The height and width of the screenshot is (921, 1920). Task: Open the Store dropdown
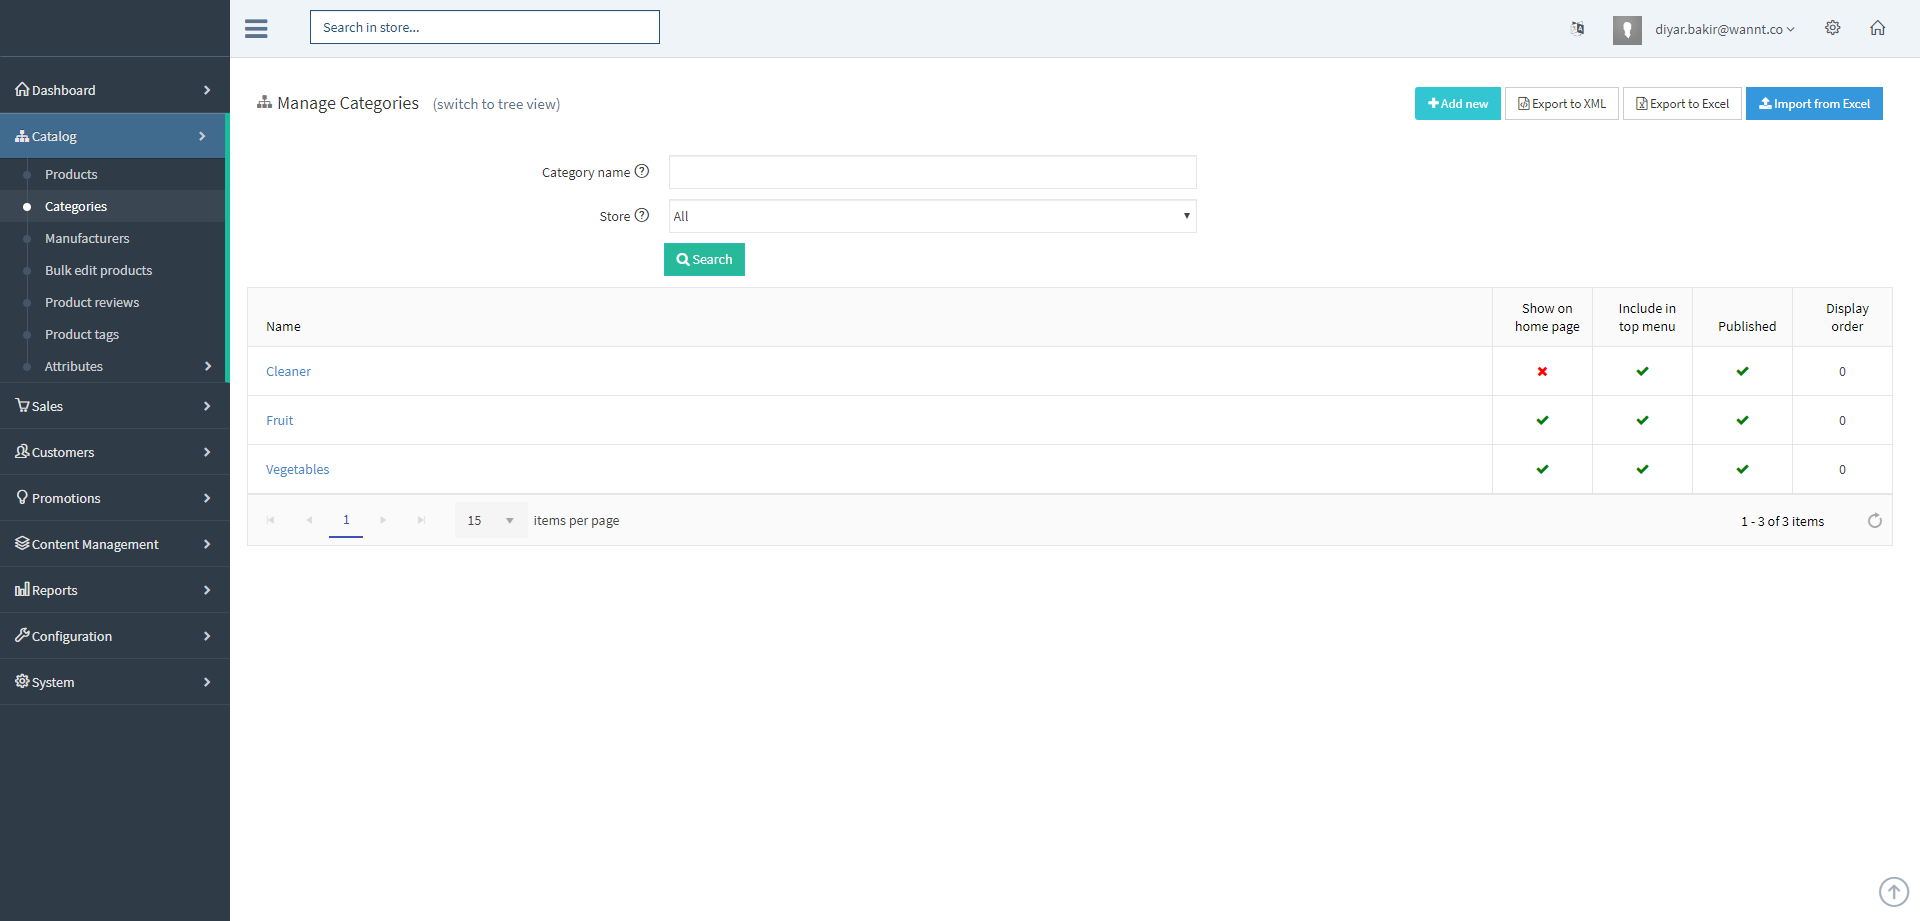pyautogui.click(x=932, y=216)
